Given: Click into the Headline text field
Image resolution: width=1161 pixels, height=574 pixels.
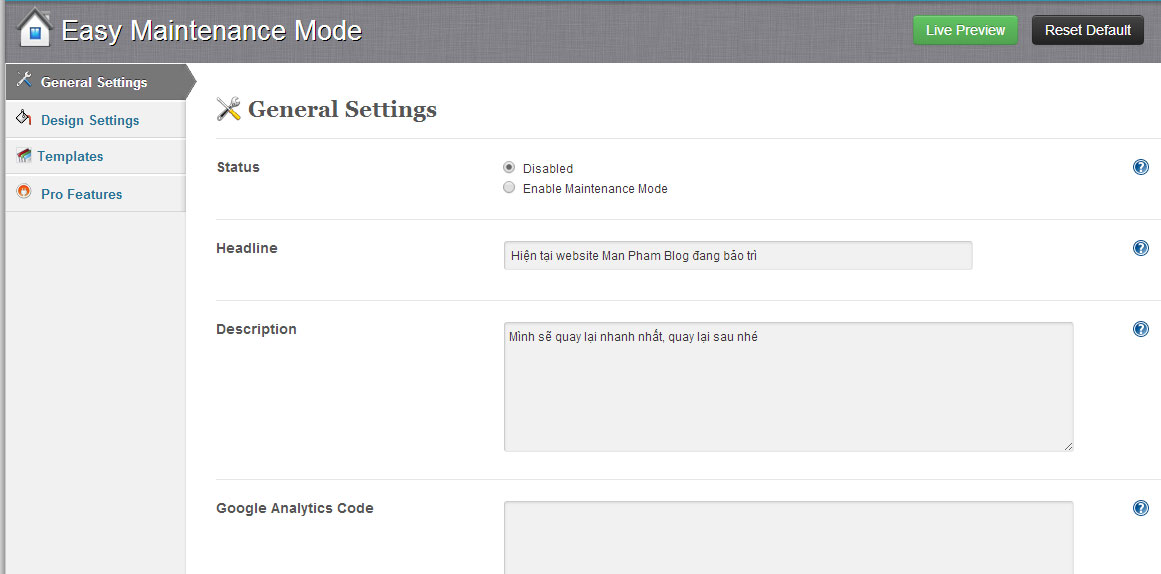Looking at the screenshot, I should (737, 256).
